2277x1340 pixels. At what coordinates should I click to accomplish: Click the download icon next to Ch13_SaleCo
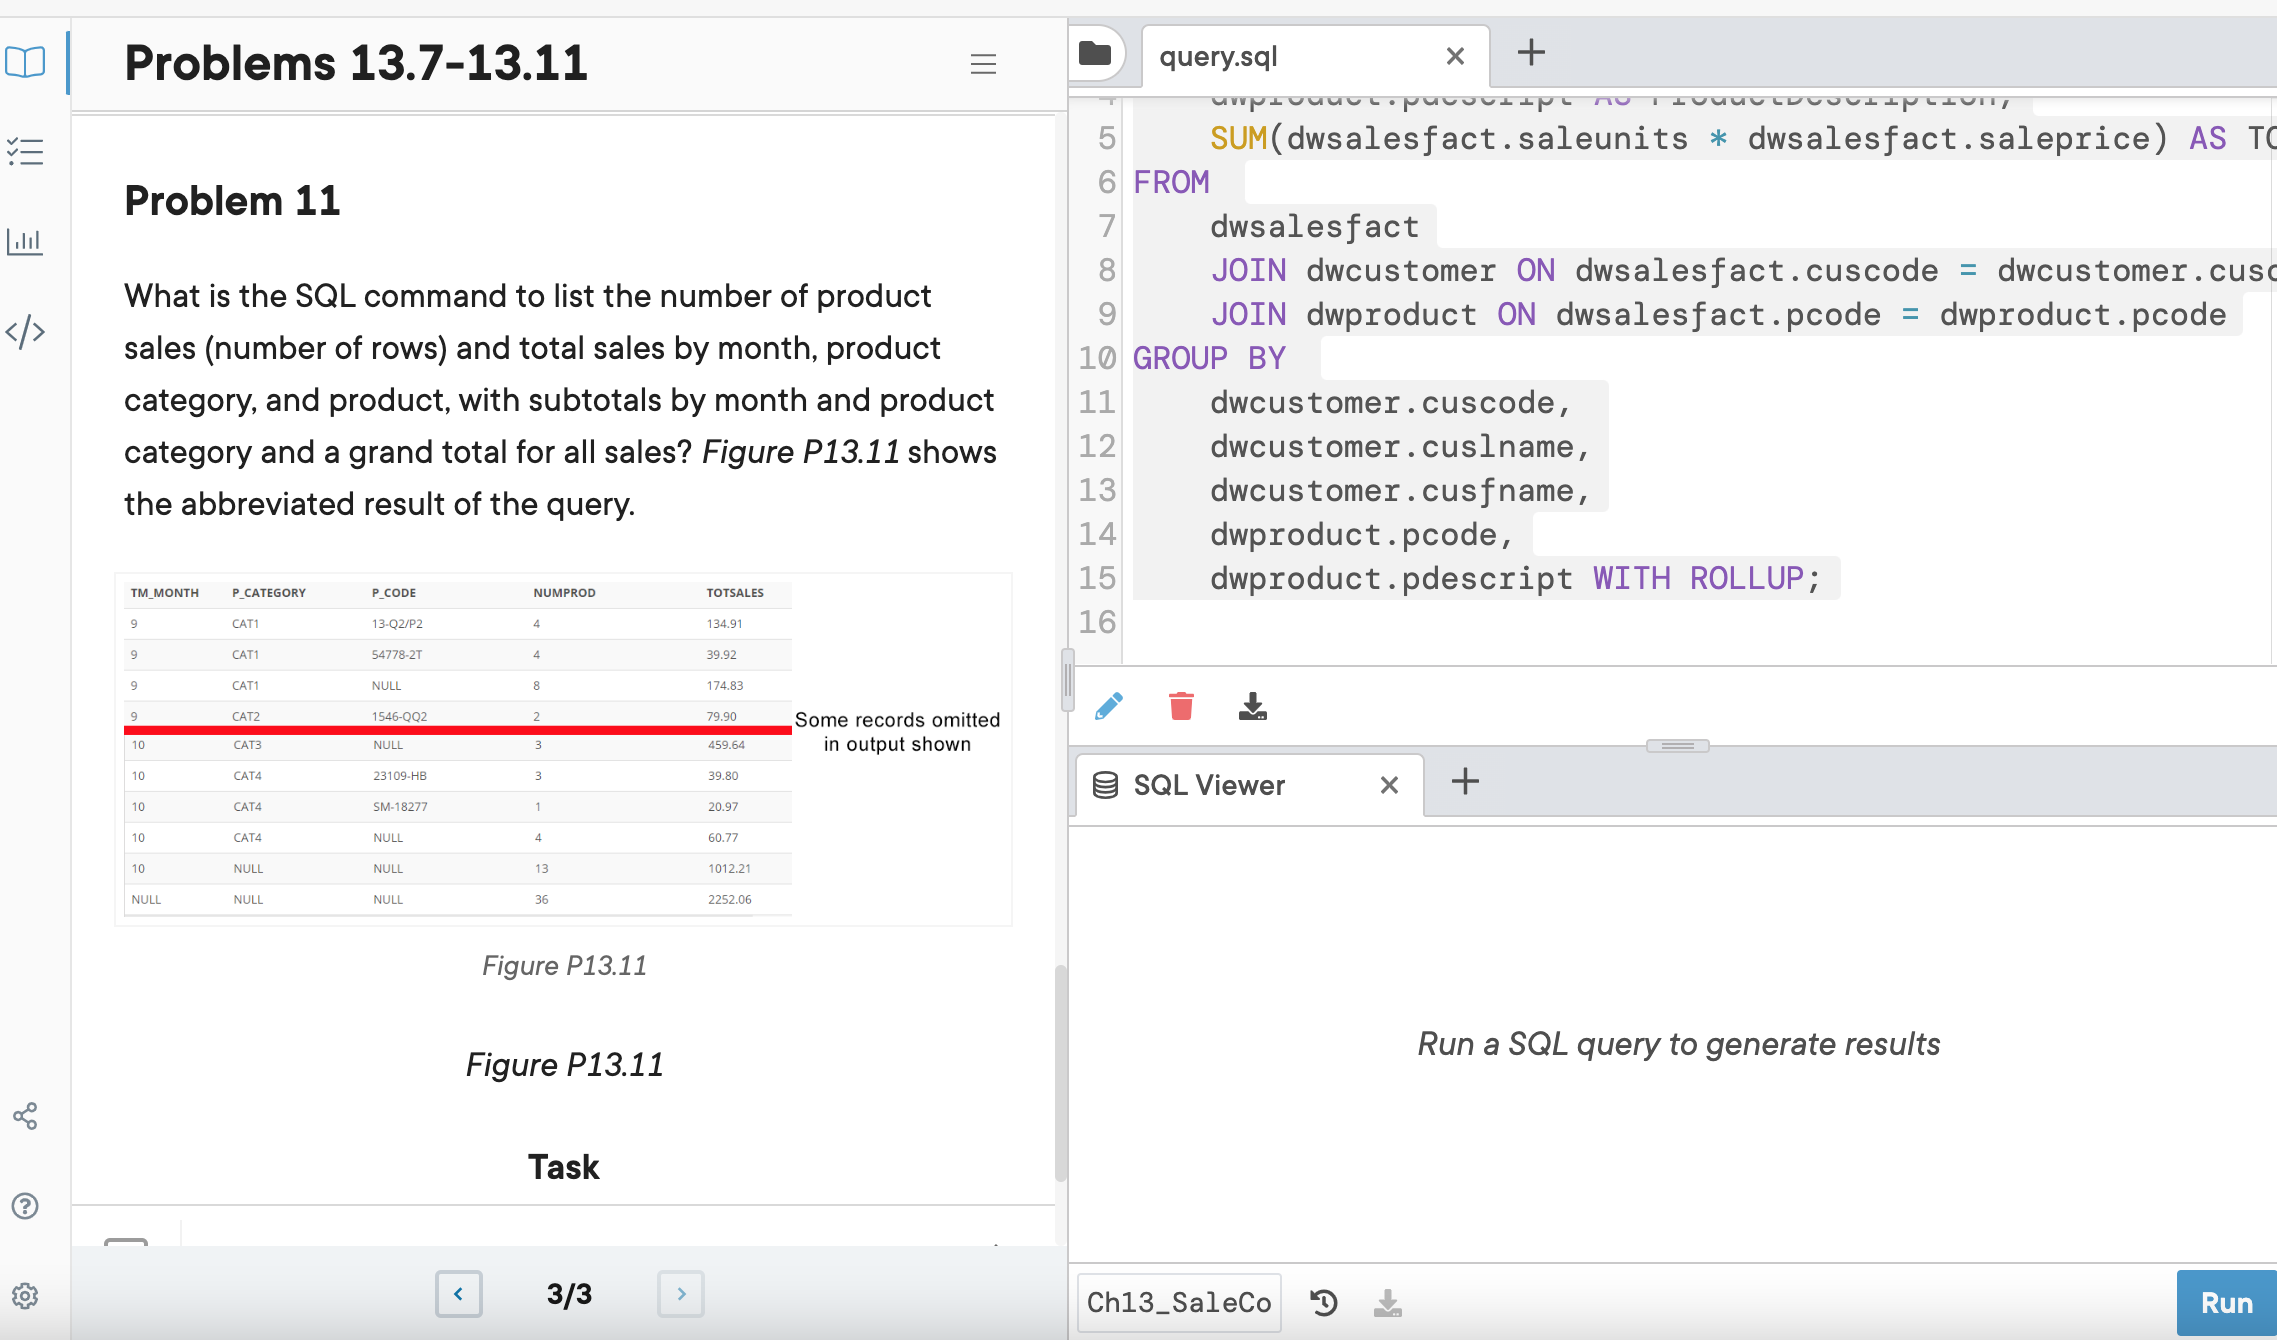(x=1388, y=1303)
